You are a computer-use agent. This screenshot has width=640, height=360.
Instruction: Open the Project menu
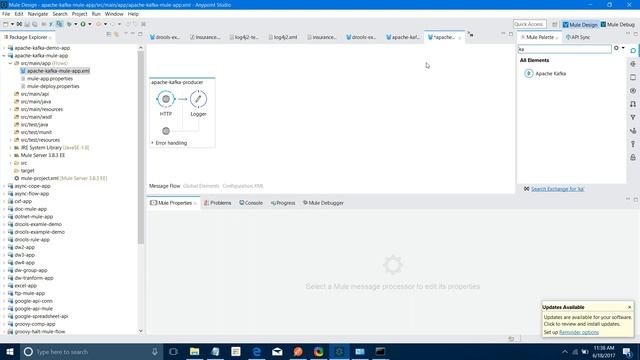pyautogui.click(x=80, y=14)
